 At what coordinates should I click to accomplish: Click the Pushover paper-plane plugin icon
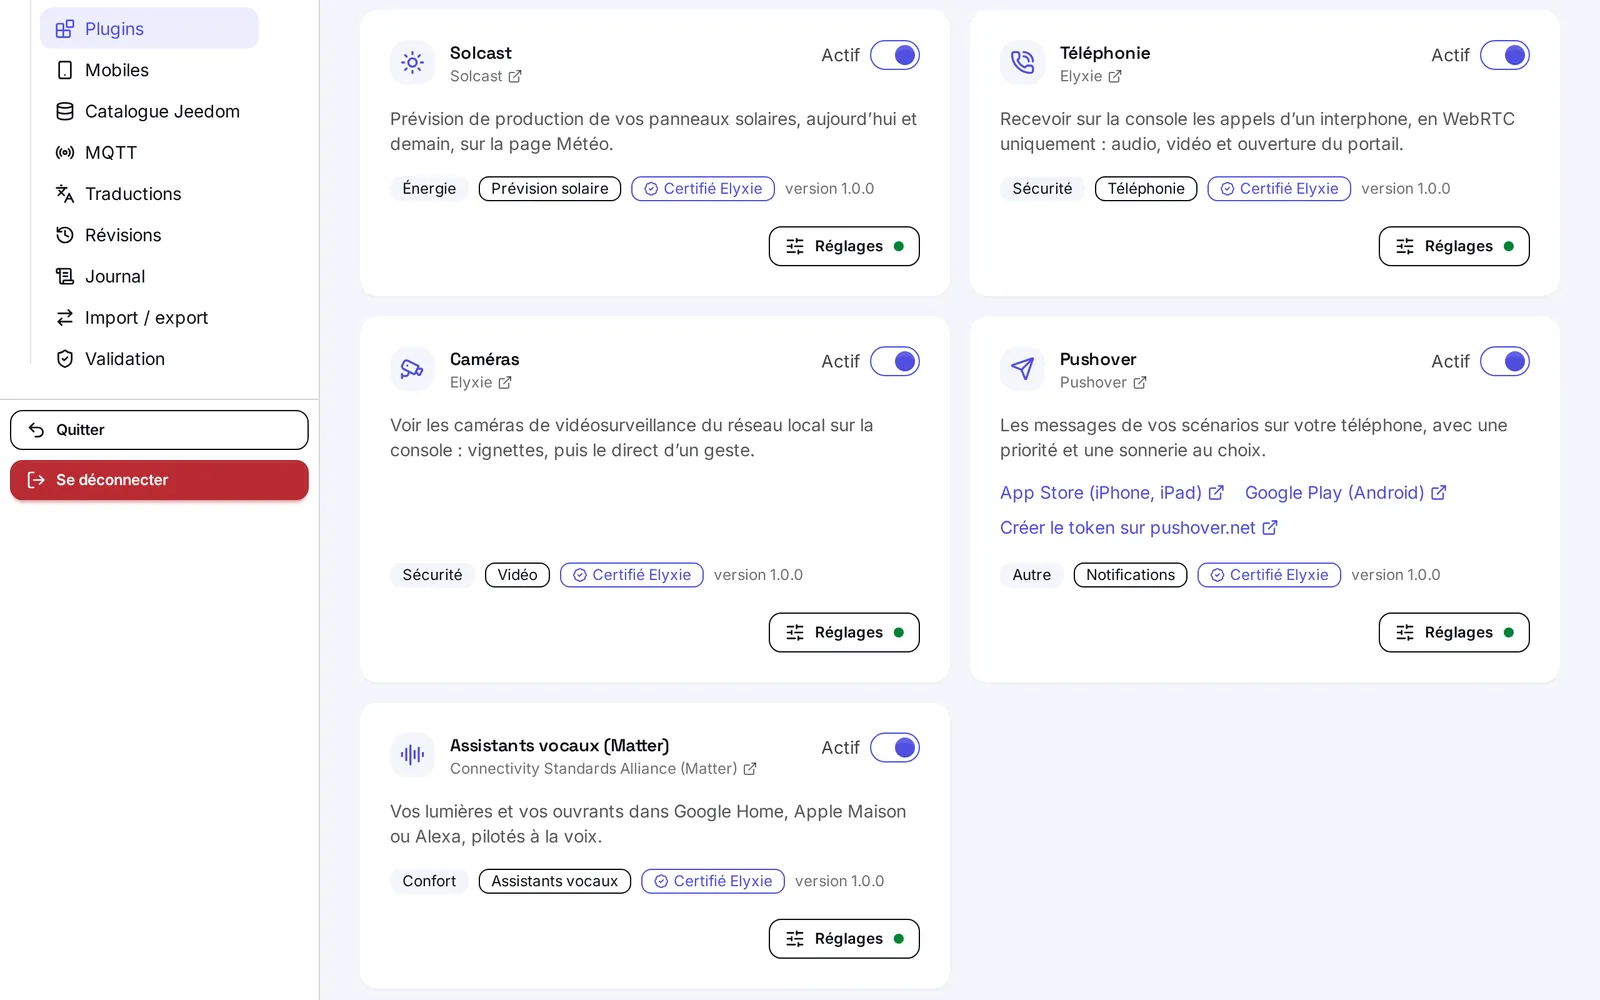[x=1022, y=369]
